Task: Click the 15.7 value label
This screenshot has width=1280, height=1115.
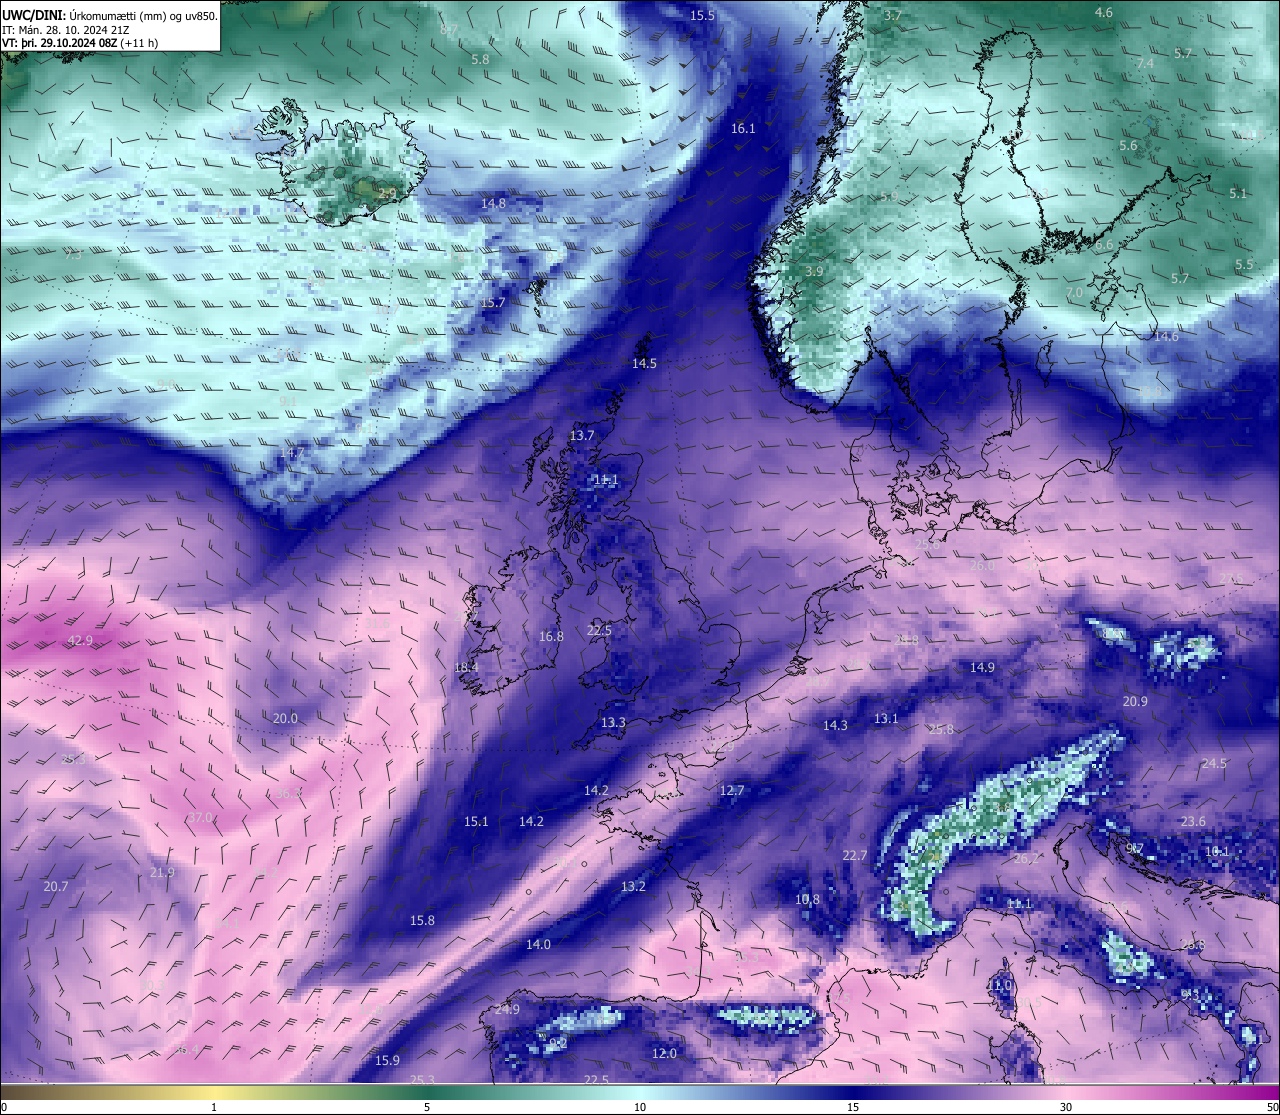Action: [492, 303]
